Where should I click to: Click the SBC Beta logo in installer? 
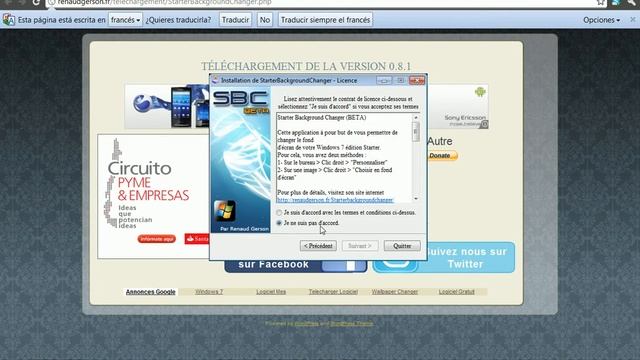pyautogui.click(x=241, y=102)
